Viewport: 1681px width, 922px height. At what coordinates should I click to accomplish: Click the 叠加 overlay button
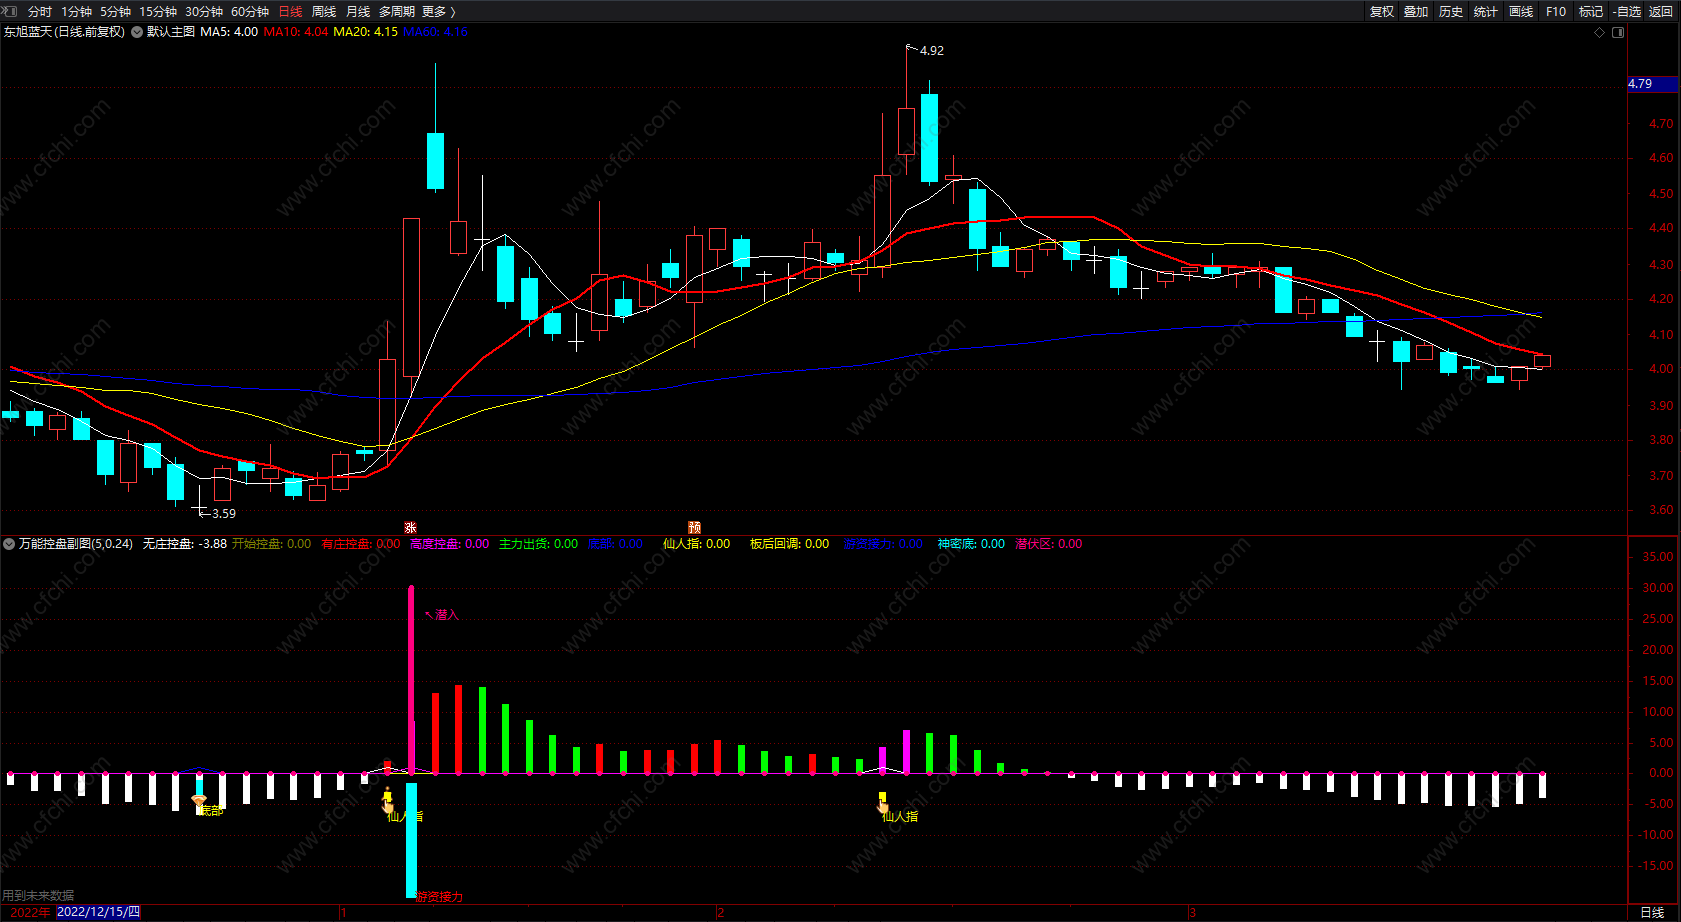(1416, 12)
